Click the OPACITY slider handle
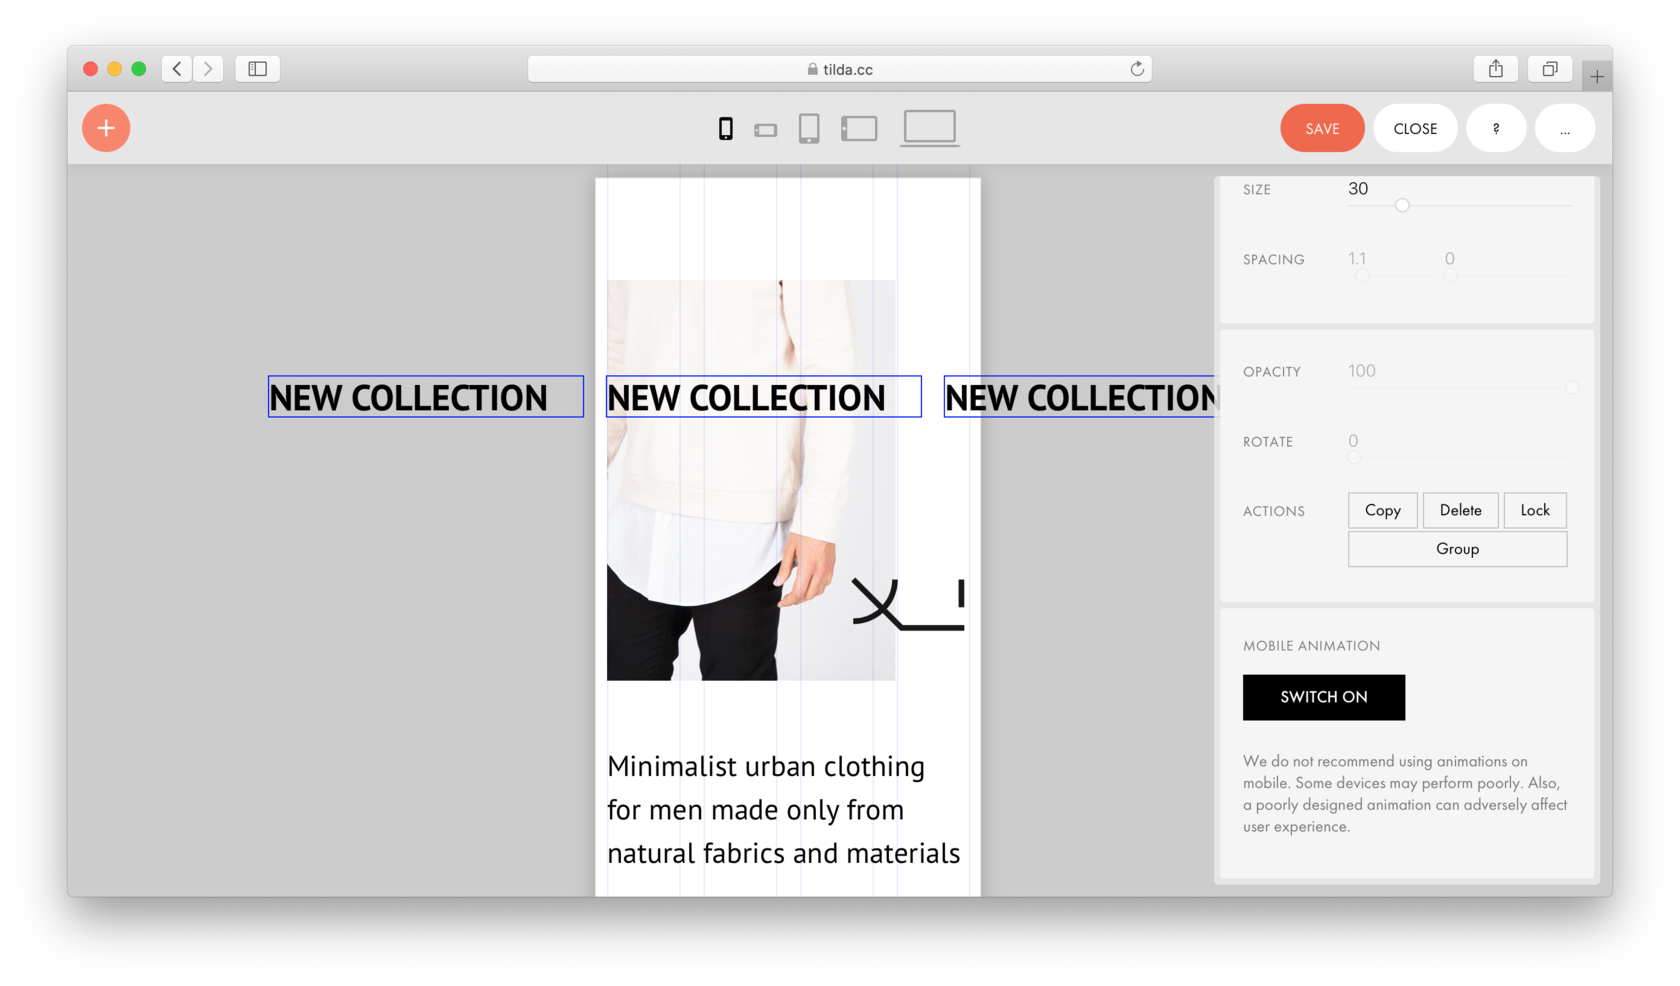This screenshot has height=986, width=1680. [1572, 387]
